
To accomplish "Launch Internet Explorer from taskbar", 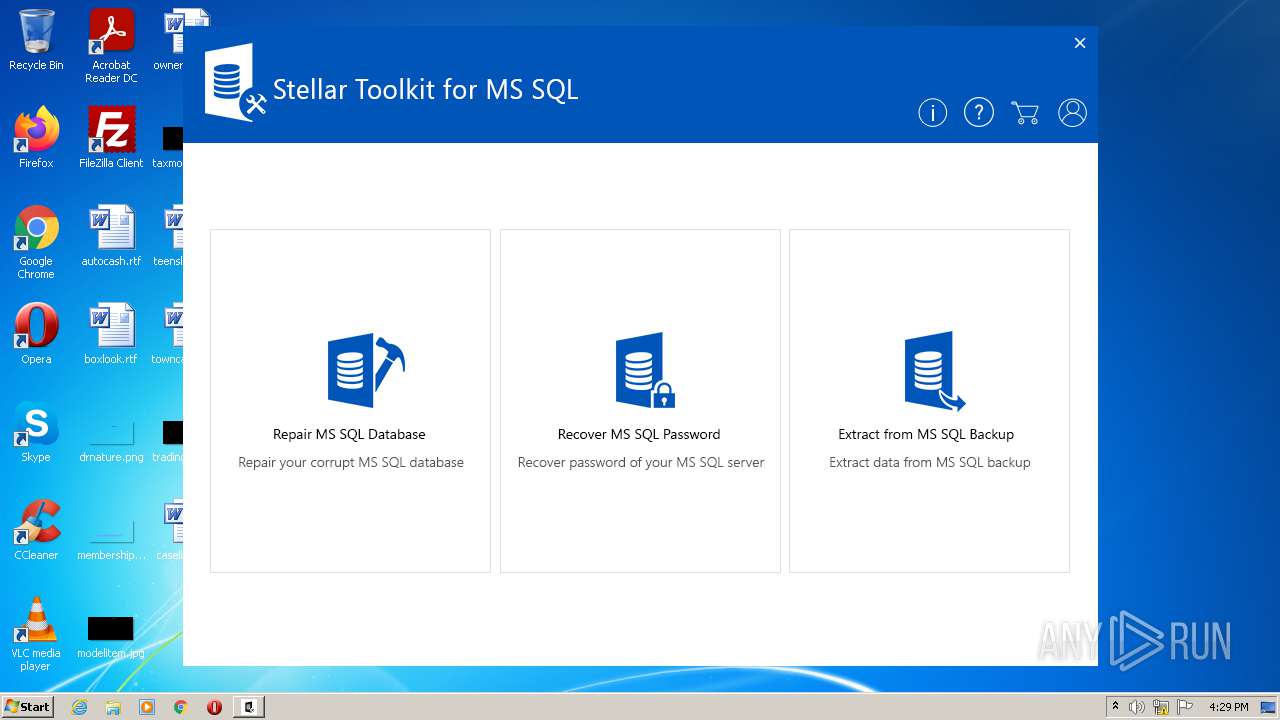I will pos(80,707).
